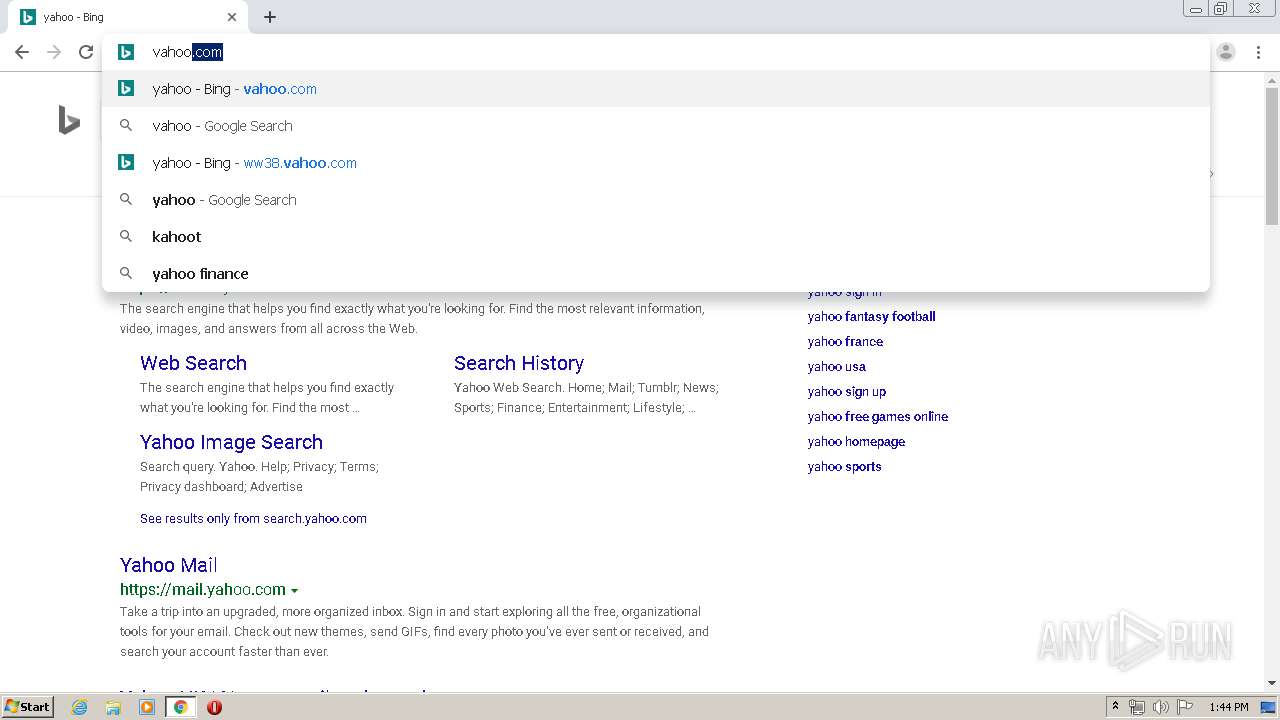Click the green https://mail.yahoo.com URL
Screen dimensions: 1280x720
[203, 589]
